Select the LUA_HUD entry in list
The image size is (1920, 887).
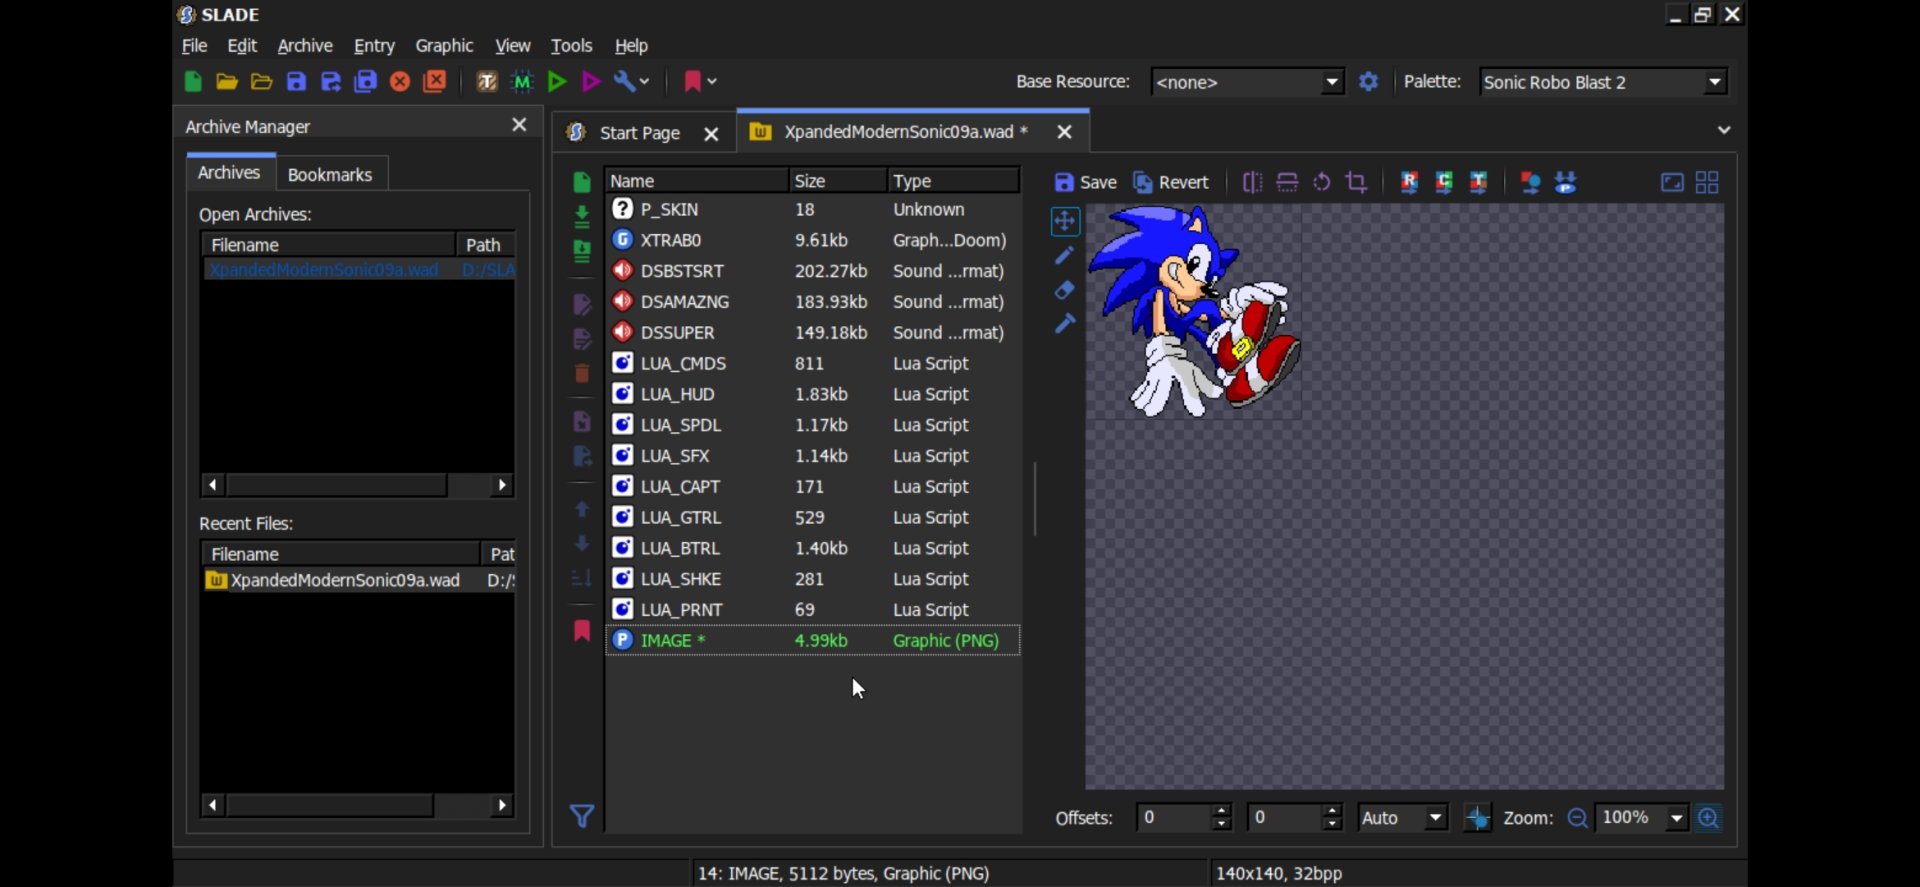812,394
